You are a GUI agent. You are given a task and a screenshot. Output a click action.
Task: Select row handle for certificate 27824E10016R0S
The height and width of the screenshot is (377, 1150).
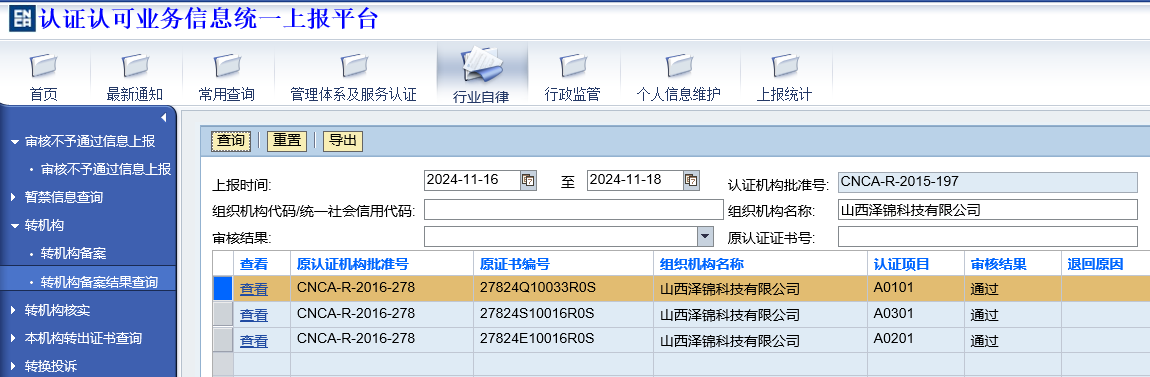point(222,340)
